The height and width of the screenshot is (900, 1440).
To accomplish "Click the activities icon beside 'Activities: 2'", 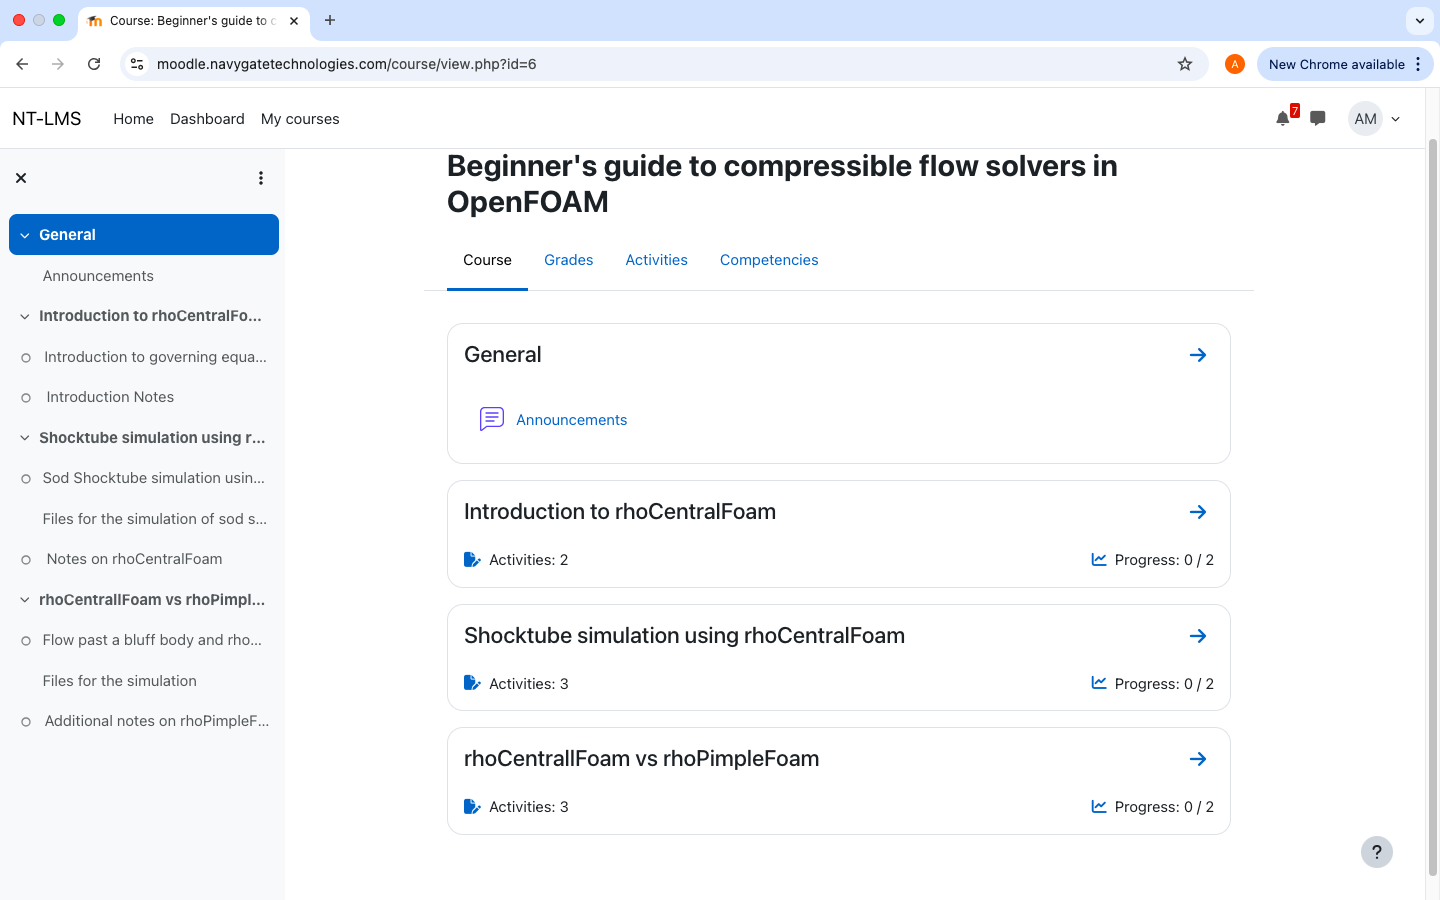I will (472, 559).
